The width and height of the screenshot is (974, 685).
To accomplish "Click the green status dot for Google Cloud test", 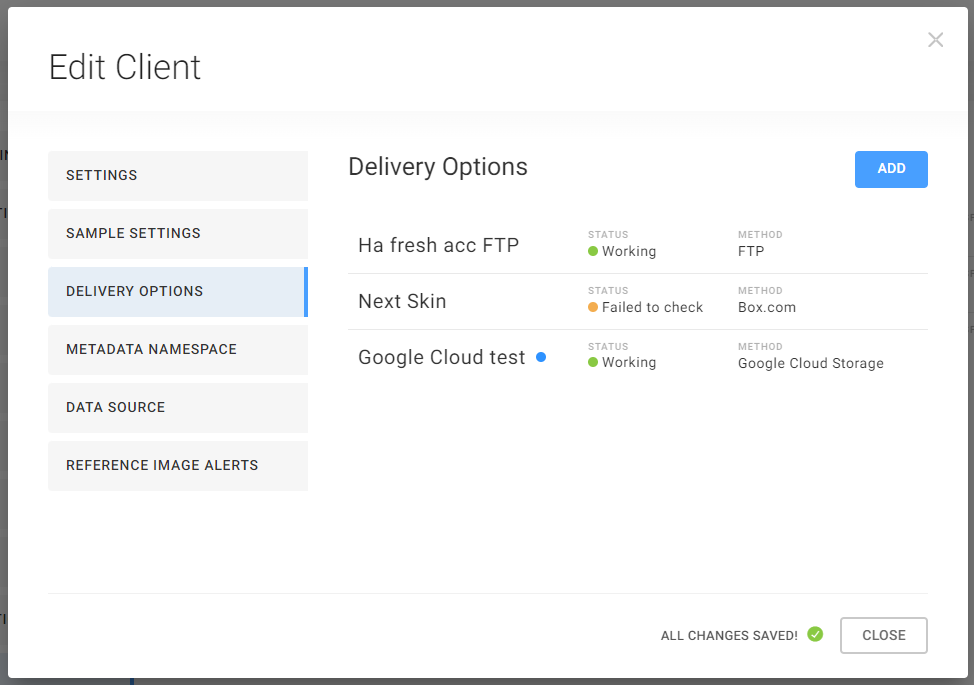I will pos(593,363).
